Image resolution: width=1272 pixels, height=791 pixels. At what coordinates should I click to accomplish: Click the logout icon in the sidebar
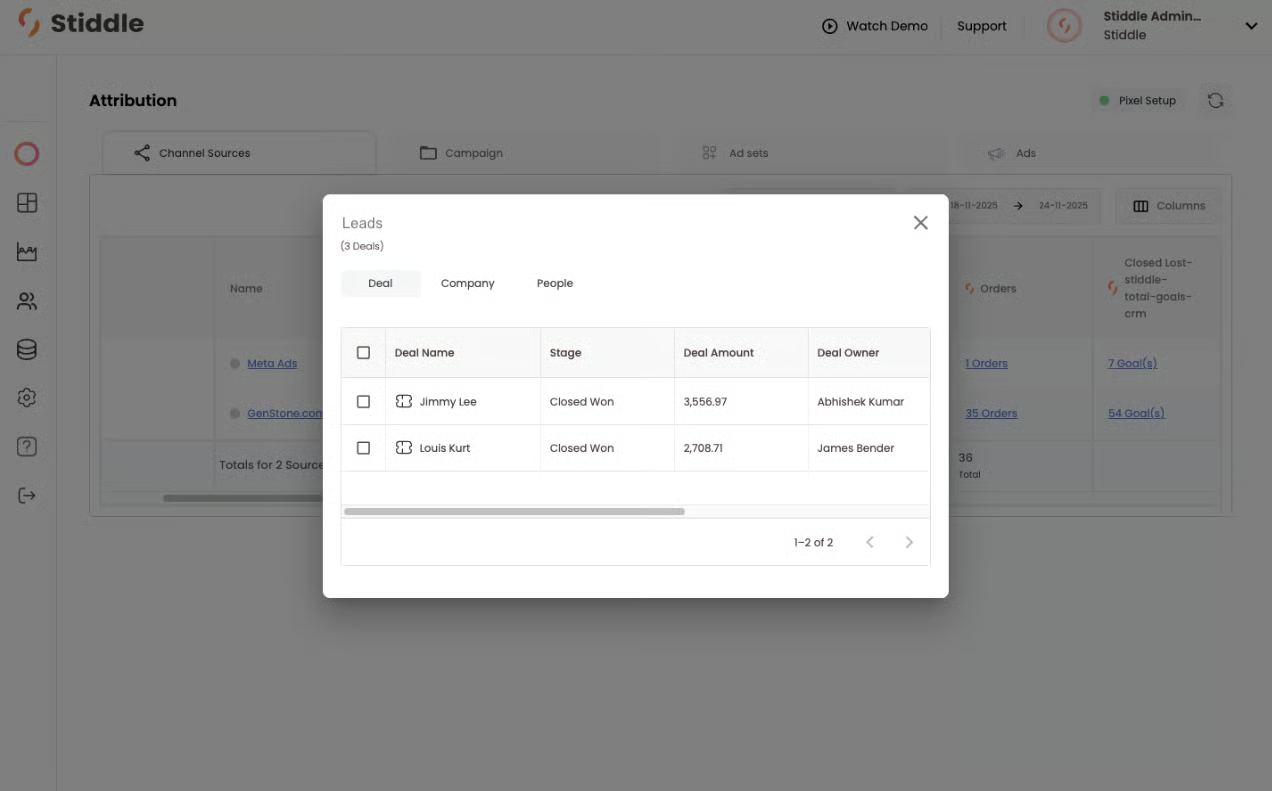27,496
